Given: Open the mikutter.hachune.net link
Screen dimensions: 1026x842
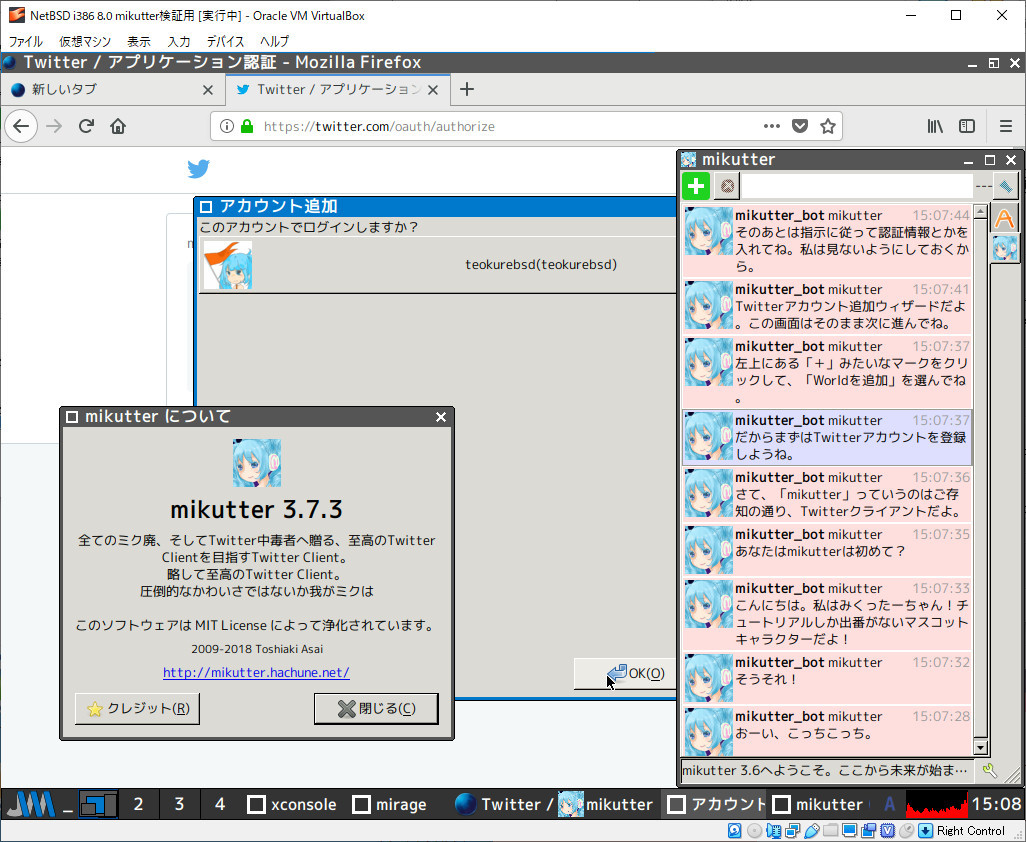Looking at the screenshot, I should [256, 673].
